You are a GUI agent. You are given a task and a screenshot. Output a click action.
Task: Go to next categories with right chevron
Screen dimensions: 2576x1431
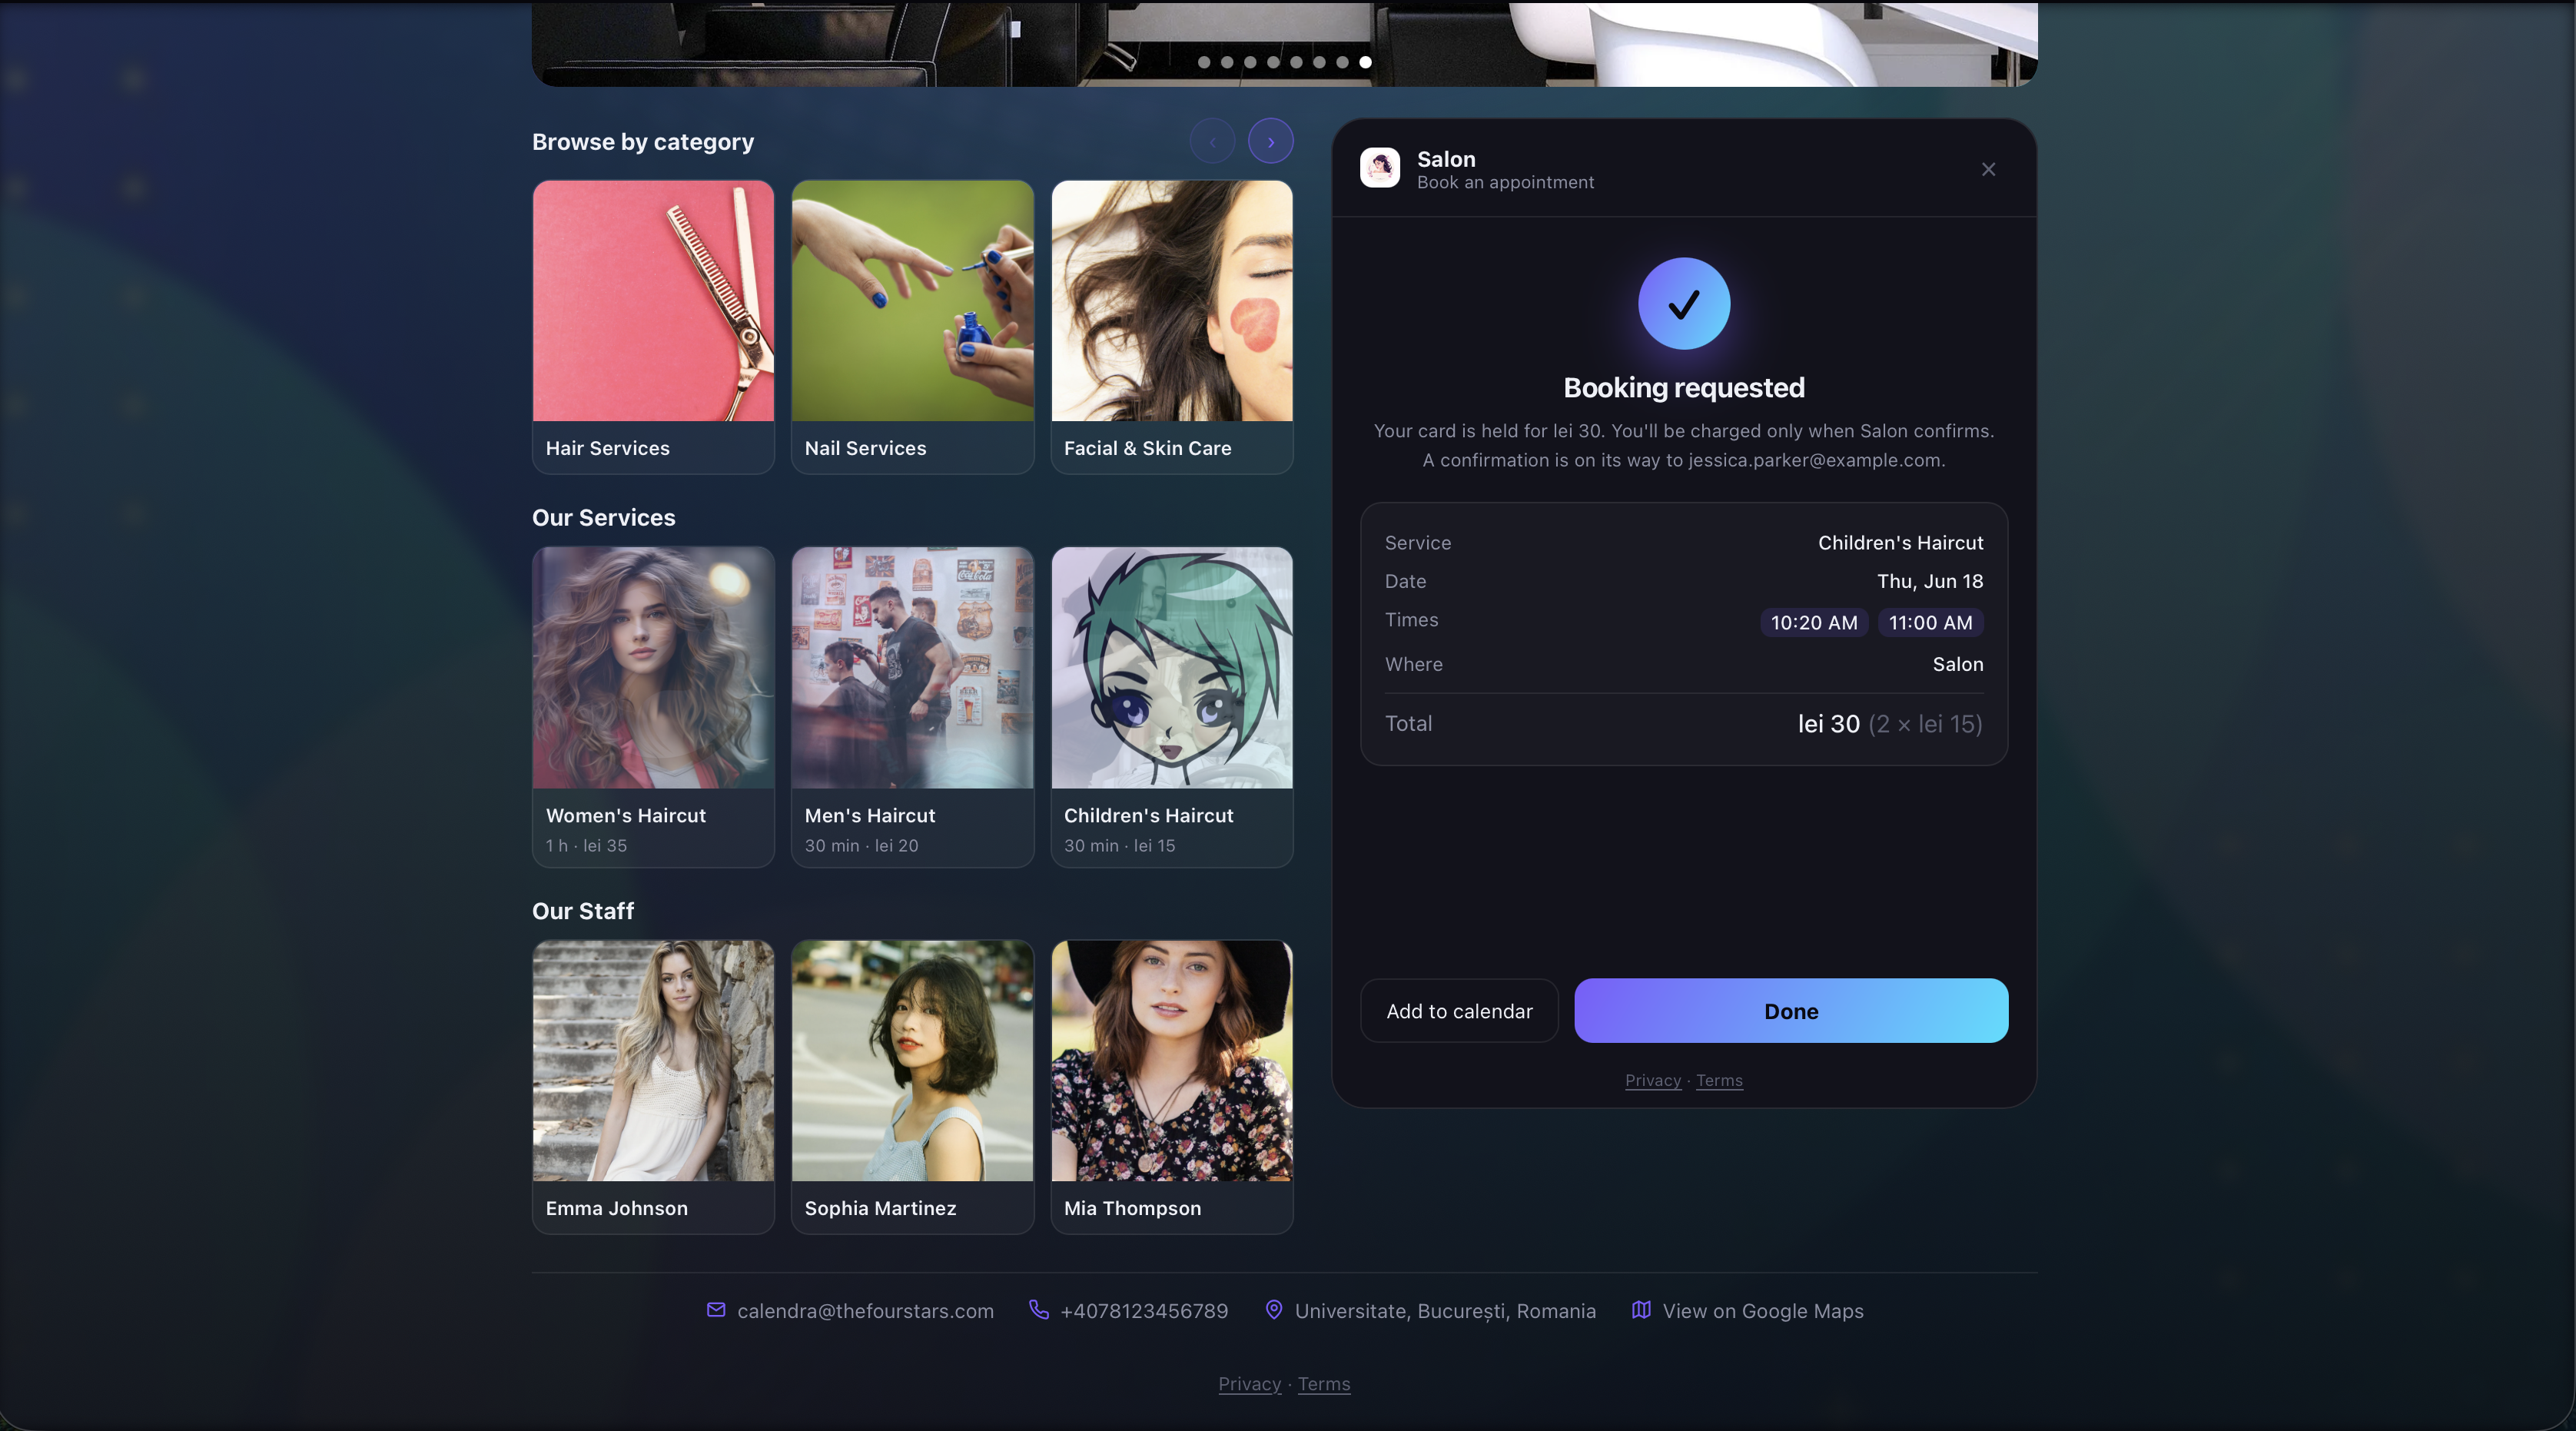1271,142
